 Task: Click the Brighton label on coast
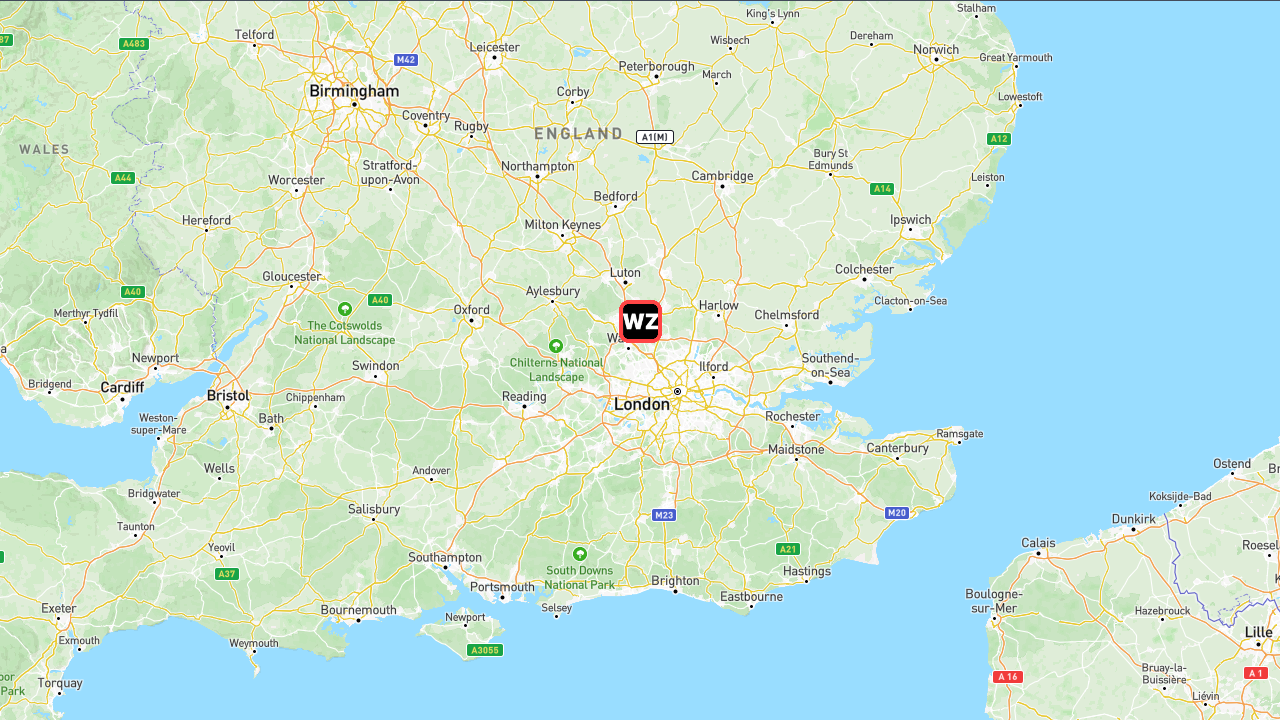(675, 581)
